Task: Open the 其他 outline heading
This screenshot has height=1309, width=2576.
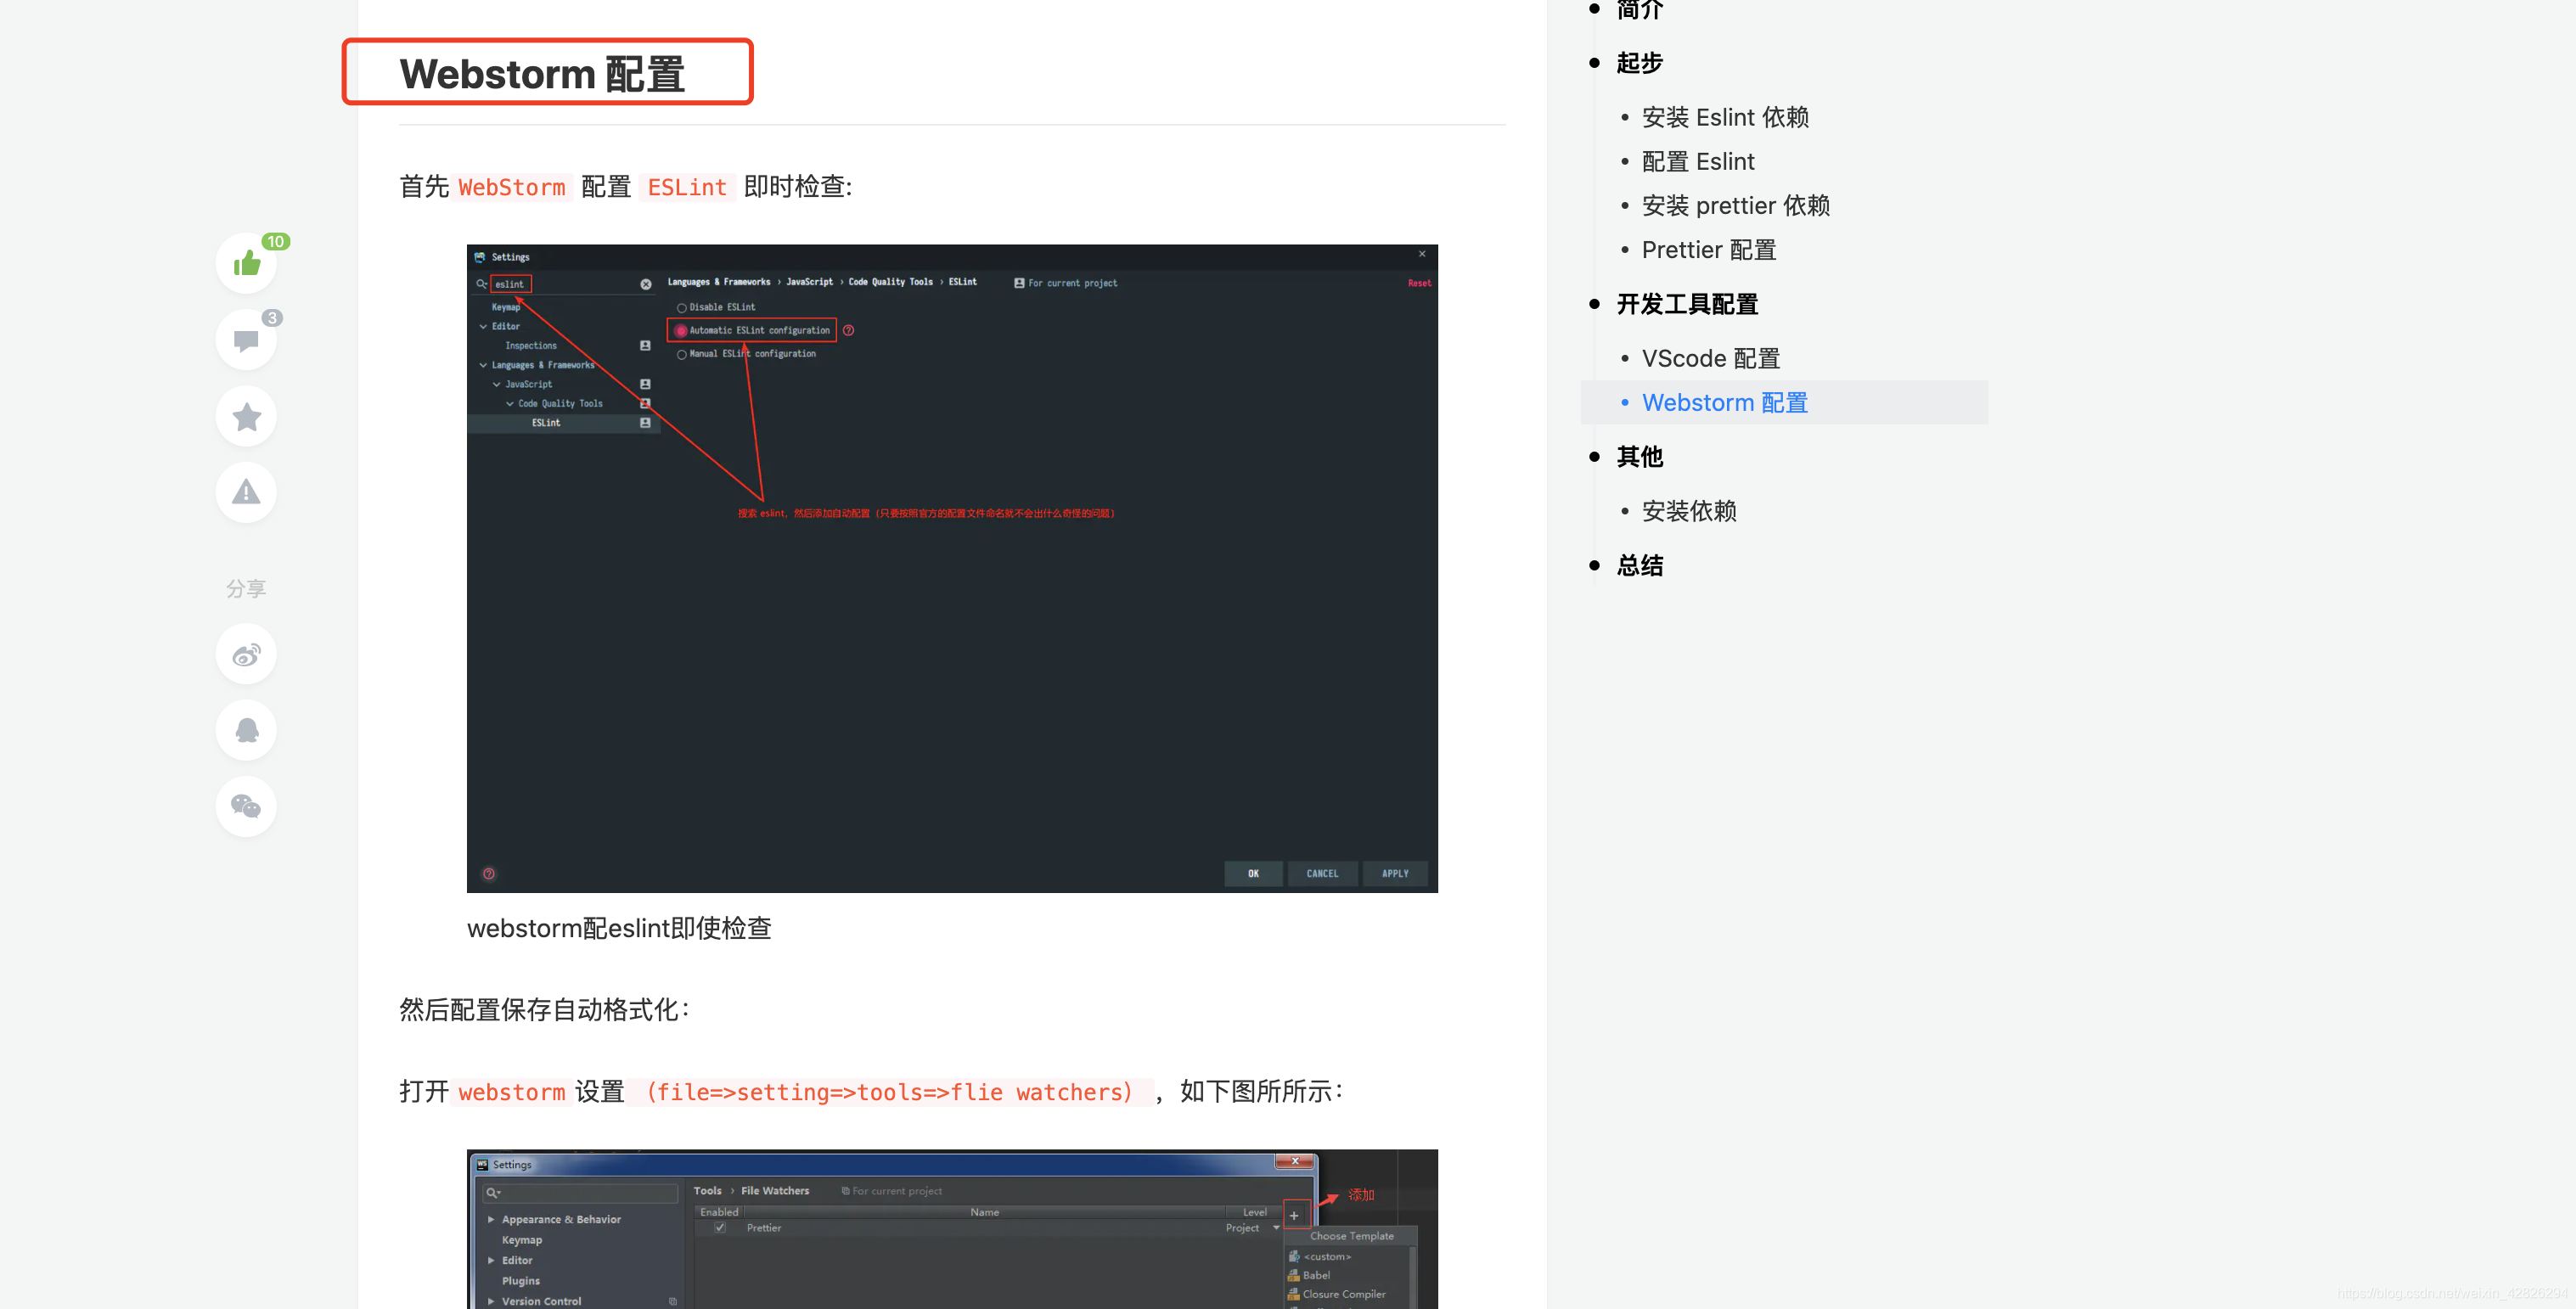Action: click(1639, 457)
